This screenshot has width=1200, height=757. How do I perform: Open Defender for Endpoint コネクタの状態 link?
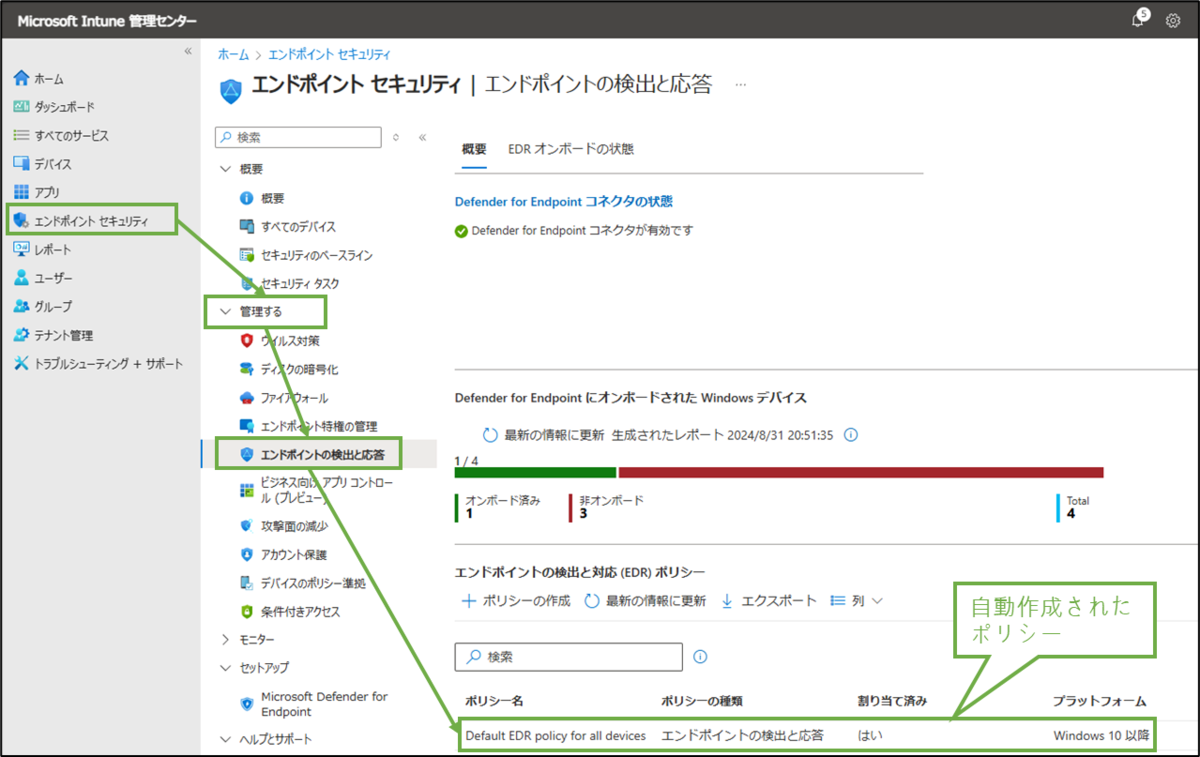[x=564, y=201]
